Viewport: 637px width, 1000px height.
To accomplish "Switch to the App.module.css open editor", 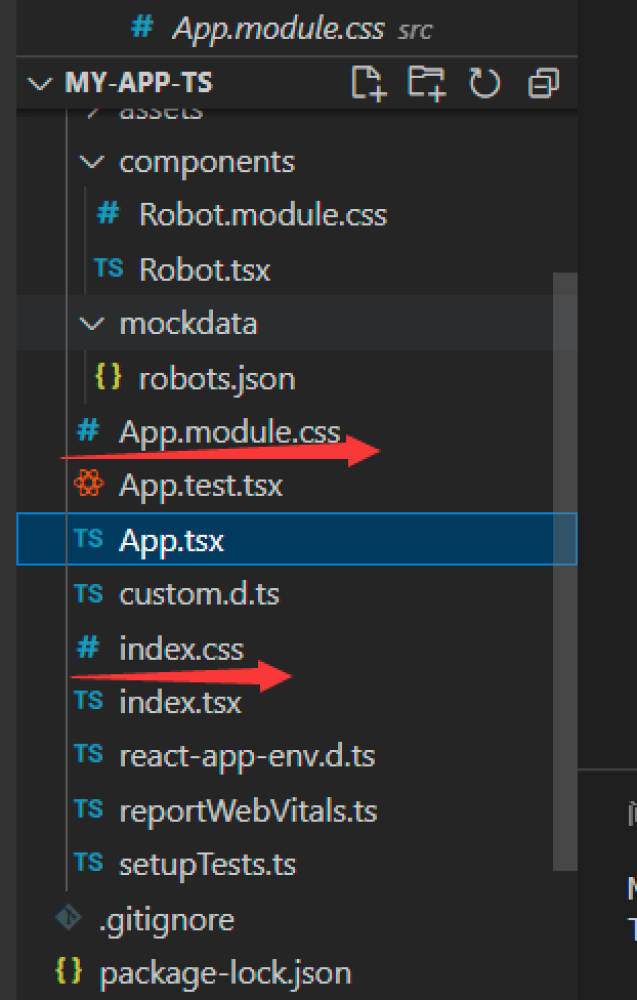I will 277,29.
